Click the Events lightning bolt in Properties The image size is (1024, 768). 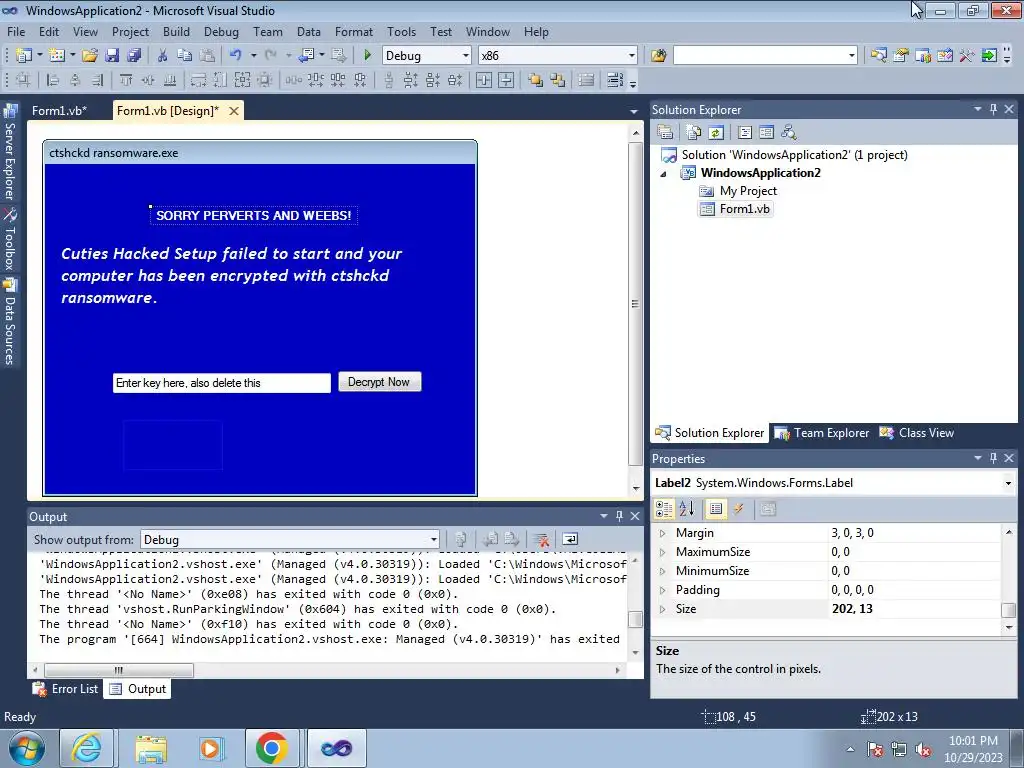(x=739, y=509)
